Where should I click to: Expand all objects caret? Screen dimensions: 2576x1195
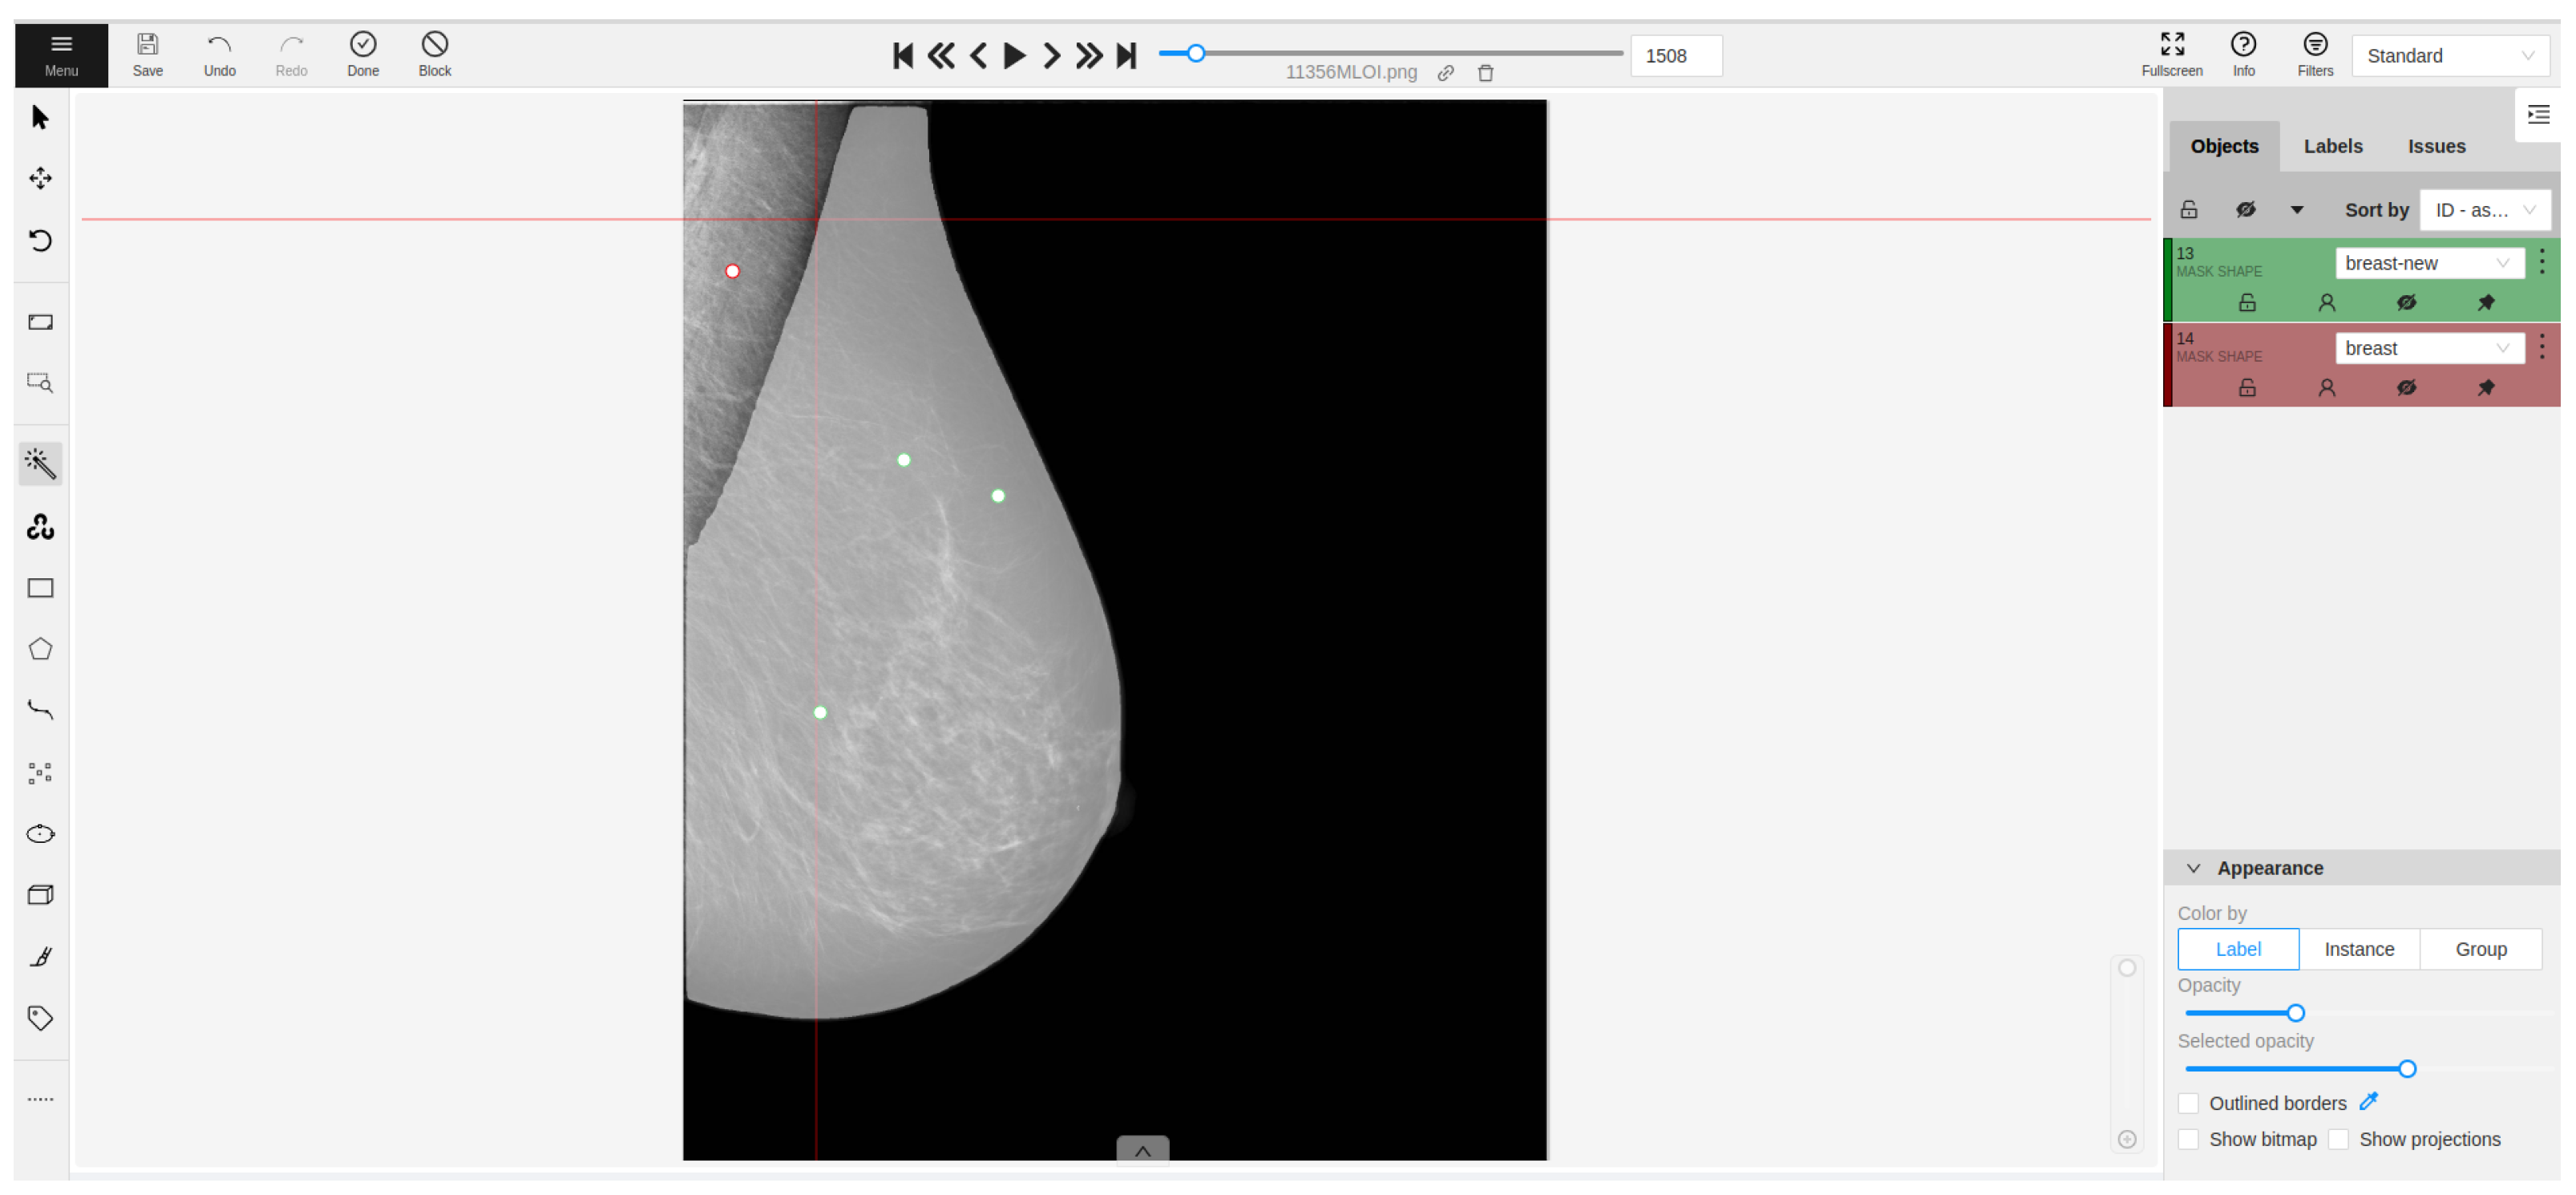pos(2297,210)
